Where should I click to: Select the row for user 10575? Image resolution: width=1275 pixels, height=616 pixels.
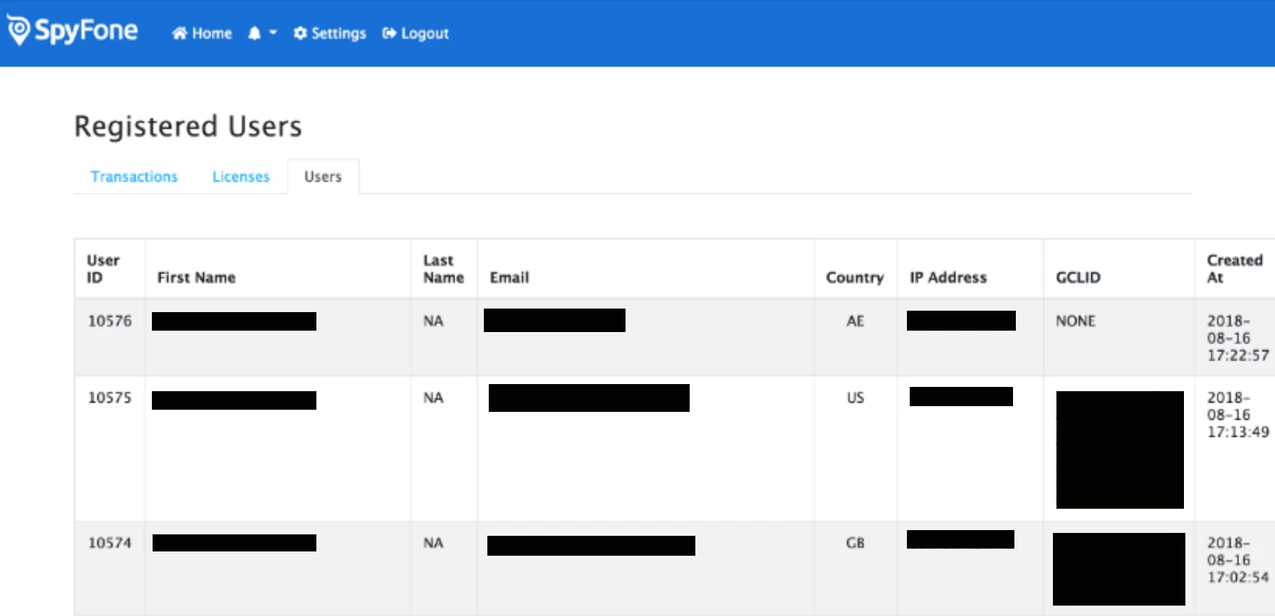pos(109,398)
